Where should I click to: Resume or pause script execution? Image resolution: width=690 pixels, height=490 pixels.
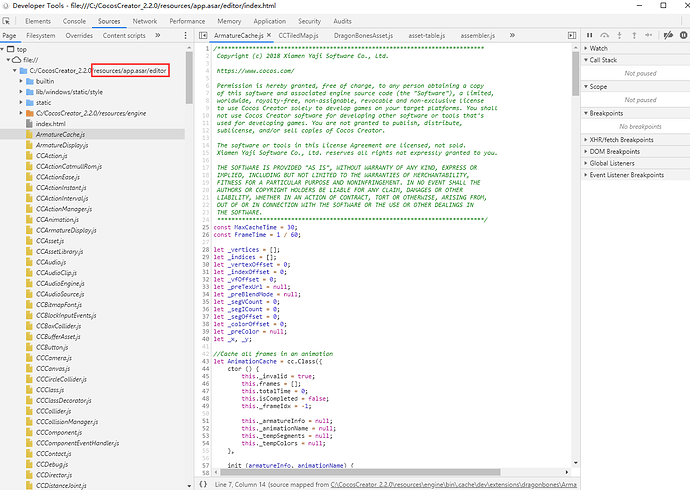tap(590, 35)
